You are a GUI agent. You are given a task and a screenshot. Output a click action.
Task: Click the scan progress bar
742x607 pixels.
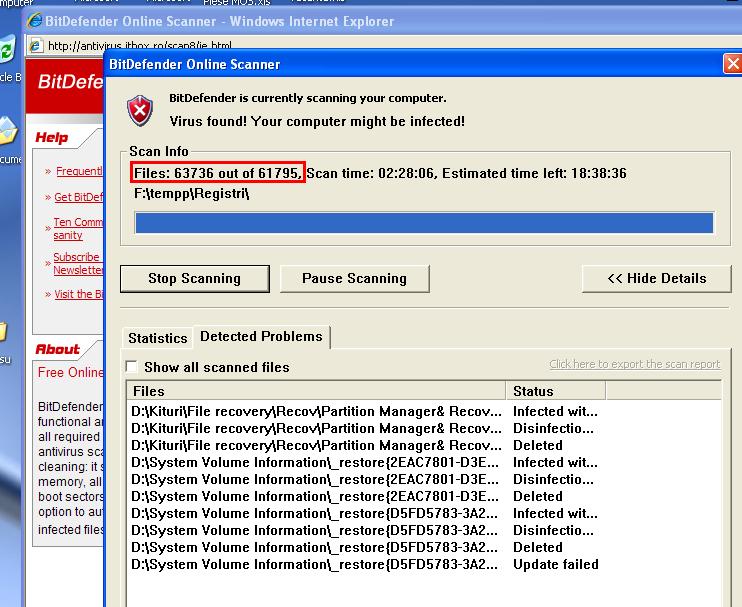tap(424, 223)
